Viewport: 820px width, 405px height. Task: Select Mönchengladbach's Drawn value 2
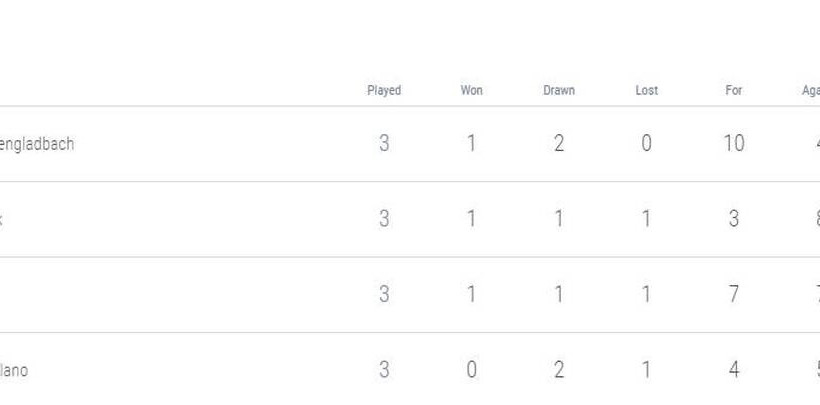(x=558, y=144)
